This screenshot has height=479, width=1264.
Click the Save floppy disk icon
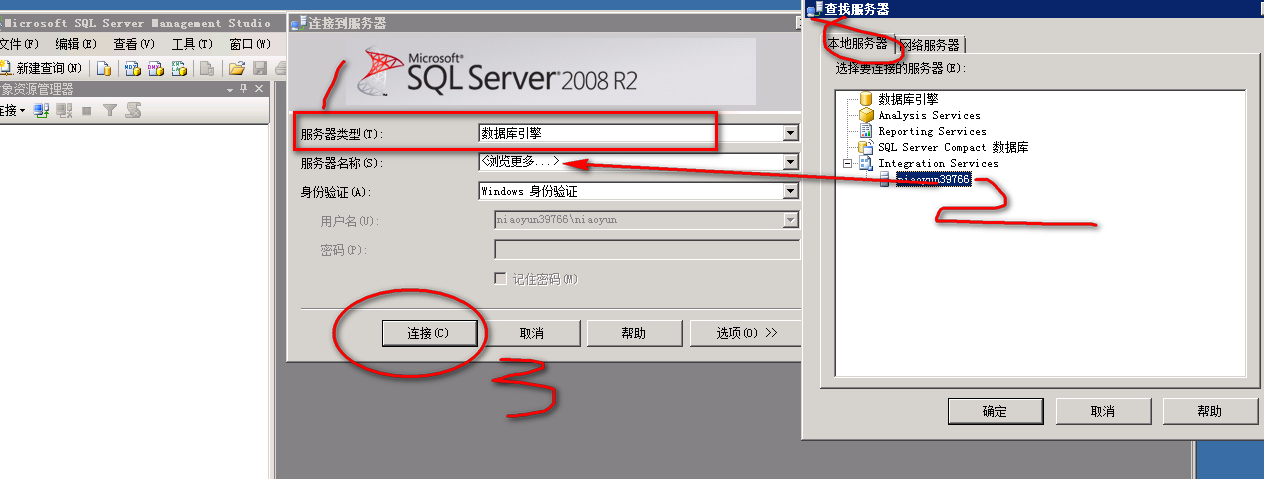(260, 68)
